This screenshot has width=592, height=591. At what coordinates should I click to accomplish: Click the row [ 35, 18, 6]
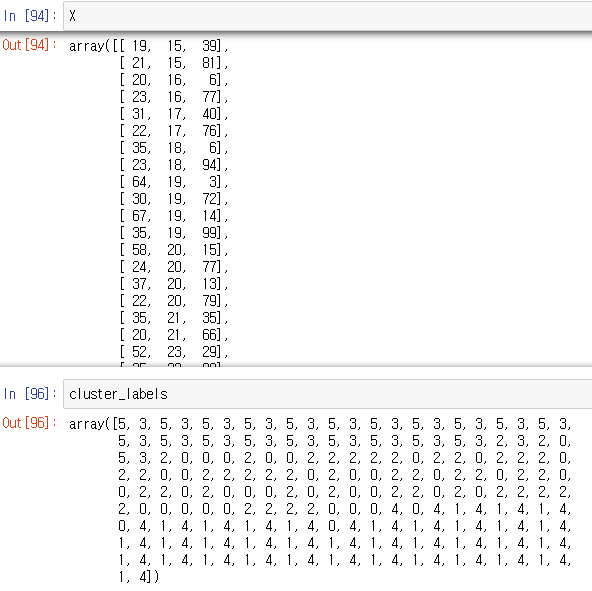(174, 148)
